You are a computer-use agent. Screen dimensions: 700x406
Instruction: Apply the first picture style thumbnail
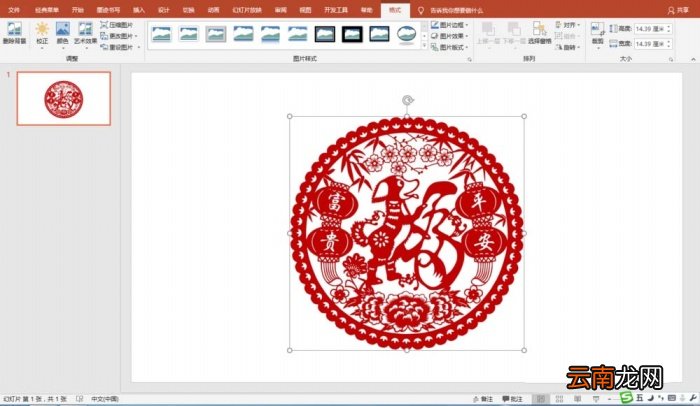pos(161,34)
